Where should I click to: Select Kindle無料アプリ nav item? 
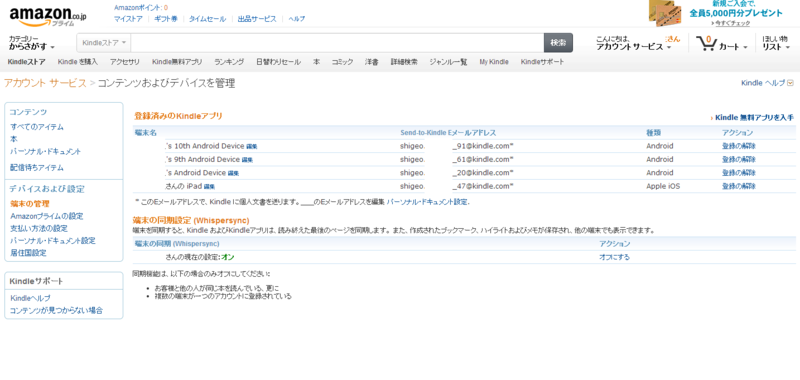coord(177,62)
